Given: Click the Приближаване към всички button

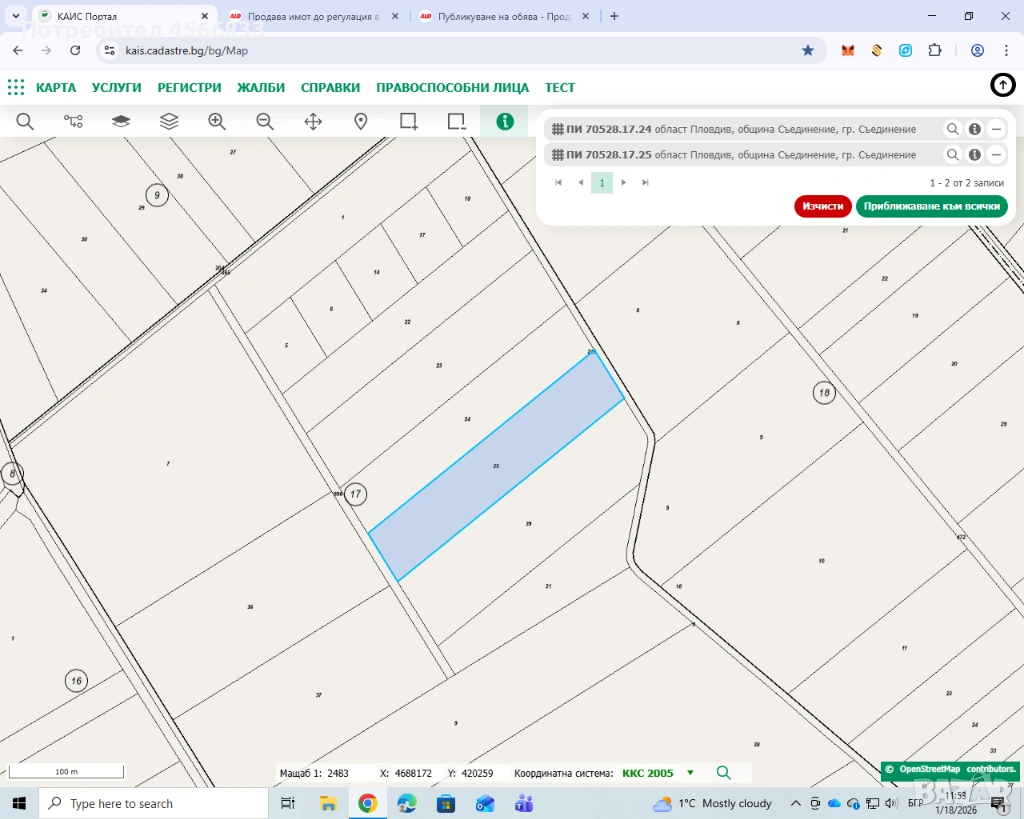Looking at the screenshot, I should [931, 206].
